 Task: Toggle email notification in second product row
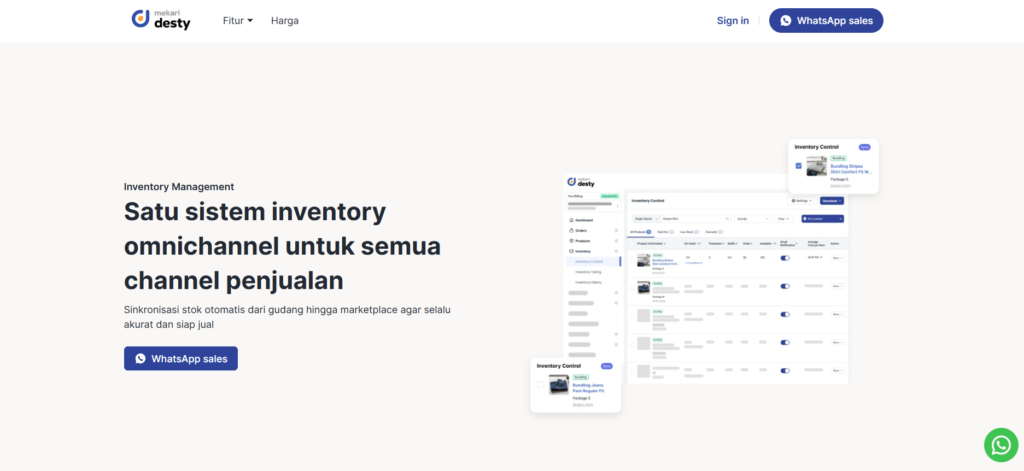click(x=785, y=286)
